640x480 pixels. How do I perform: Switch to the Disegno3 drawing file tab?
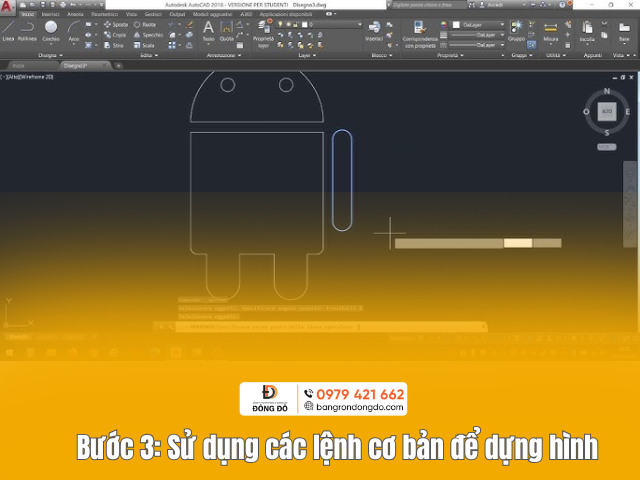[x=85, y=66]
